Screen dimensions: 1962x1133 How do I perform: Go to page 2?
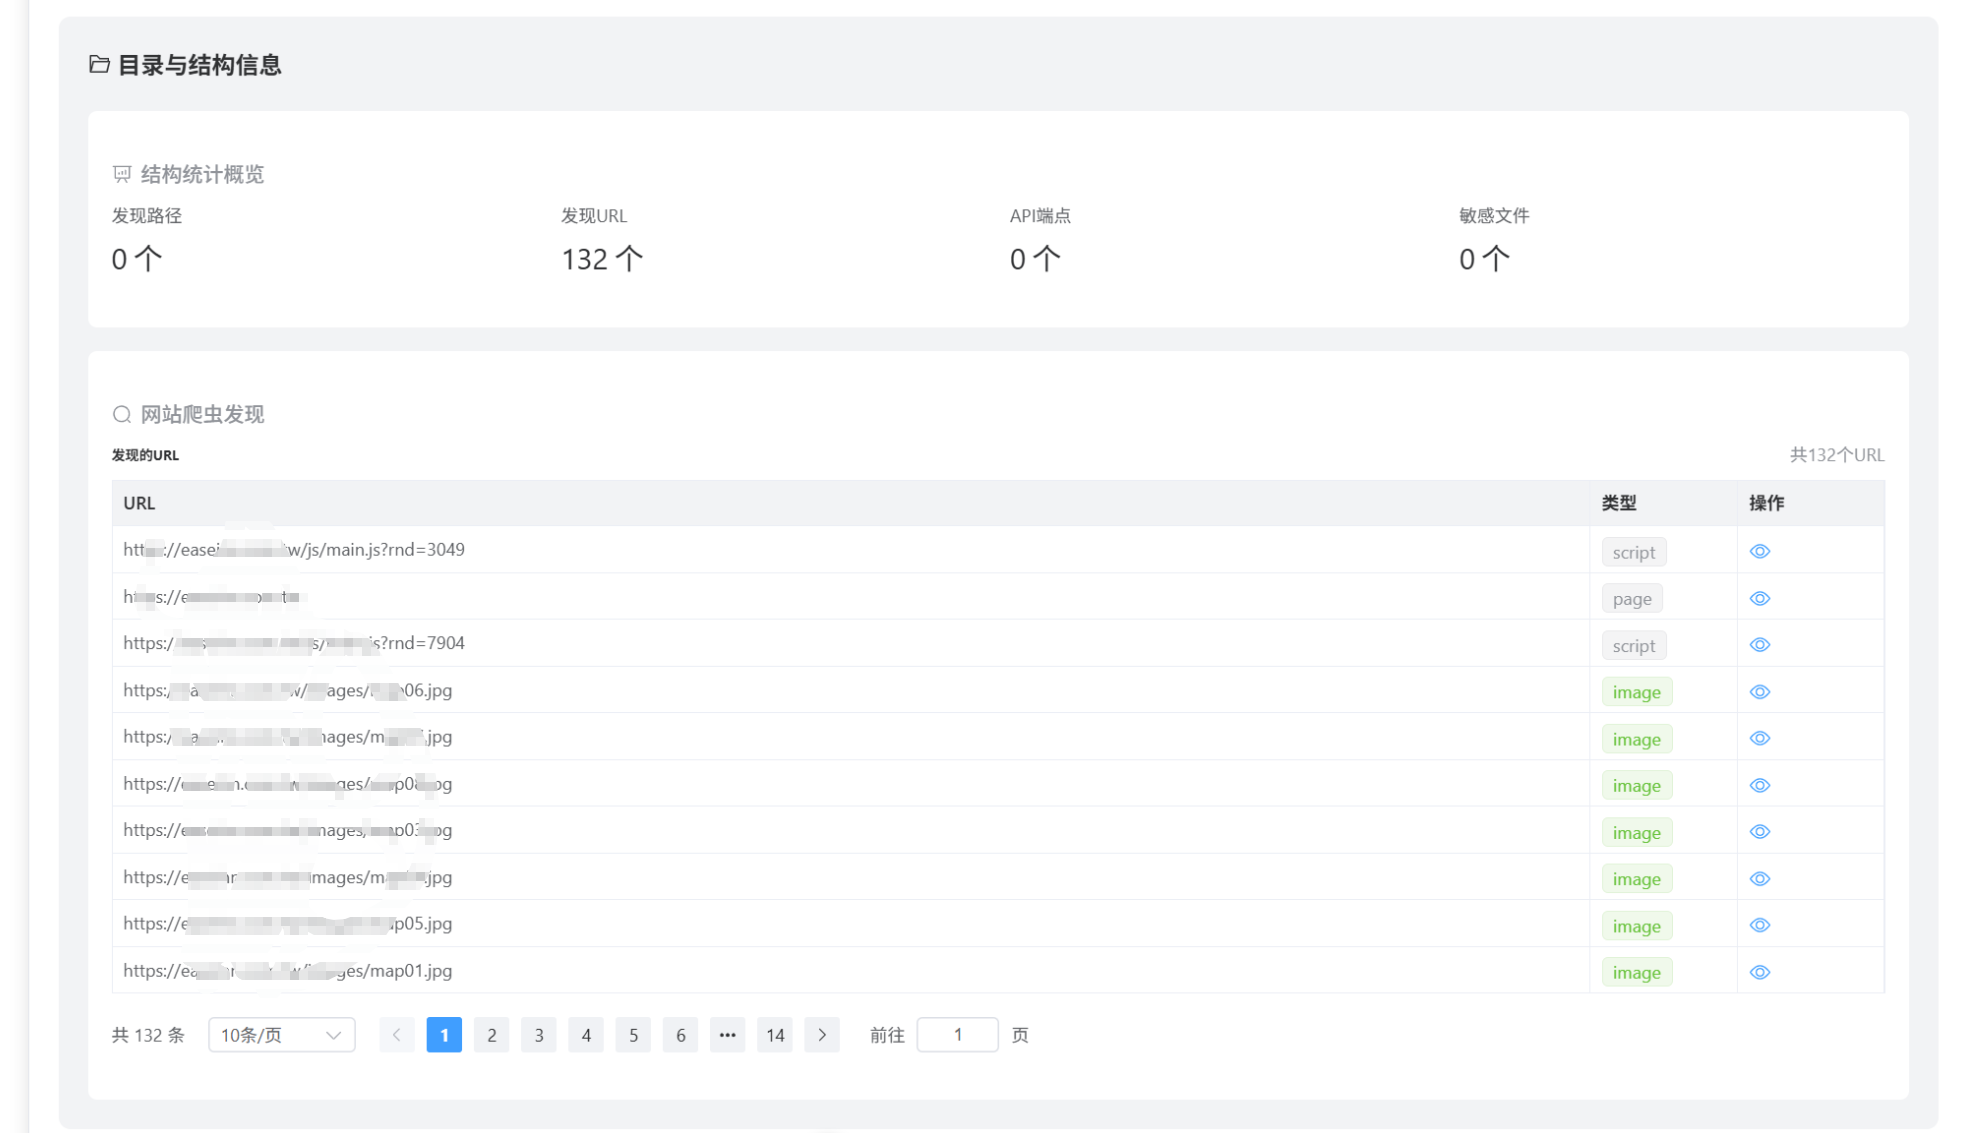point(491,1035)
